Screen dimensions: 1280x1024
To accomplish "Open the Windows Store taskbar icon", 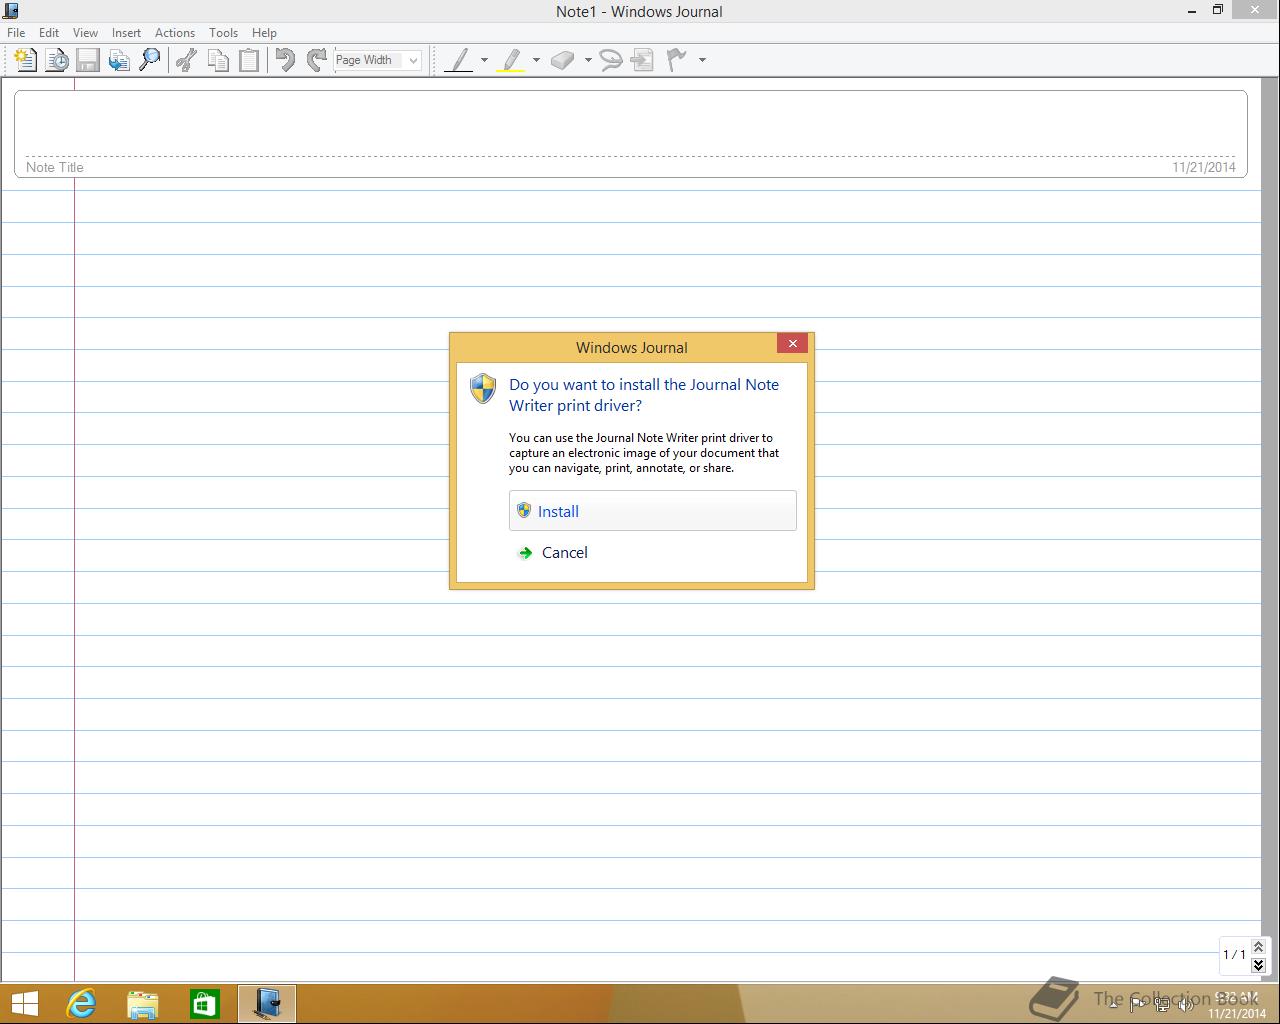I will click(205, 1004).
